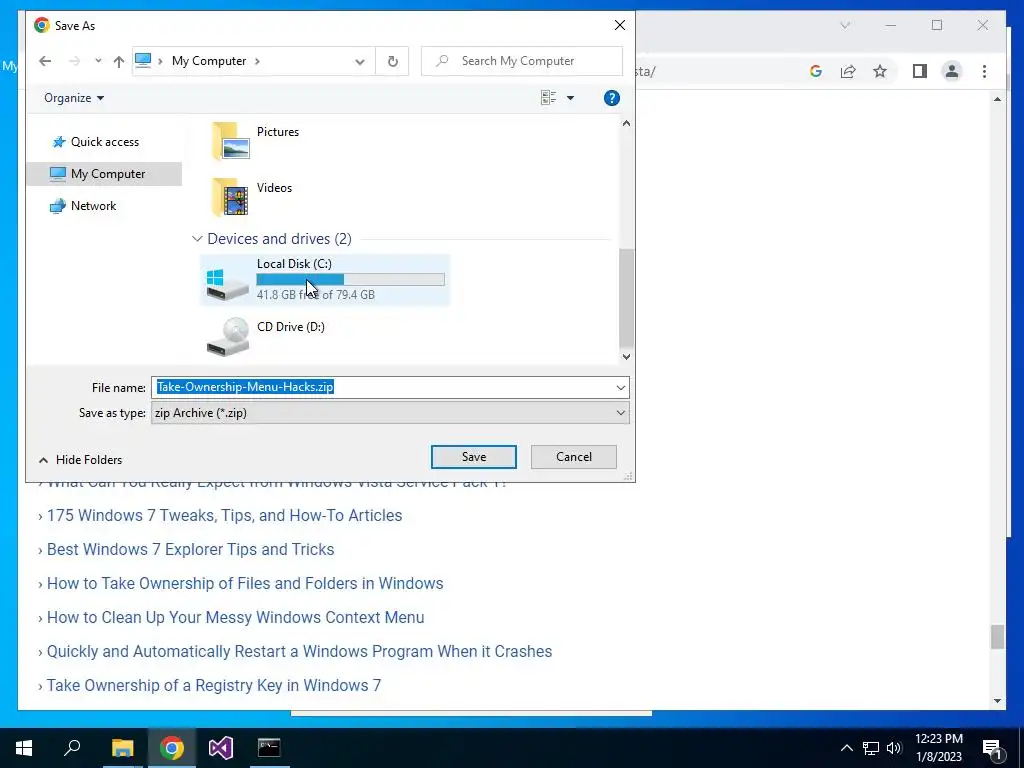Image resolution: width=1024 pixels, height=768 pixels.
Task: Click the taskbar clock showing 12:23 PM
Action: coord(938,748)
